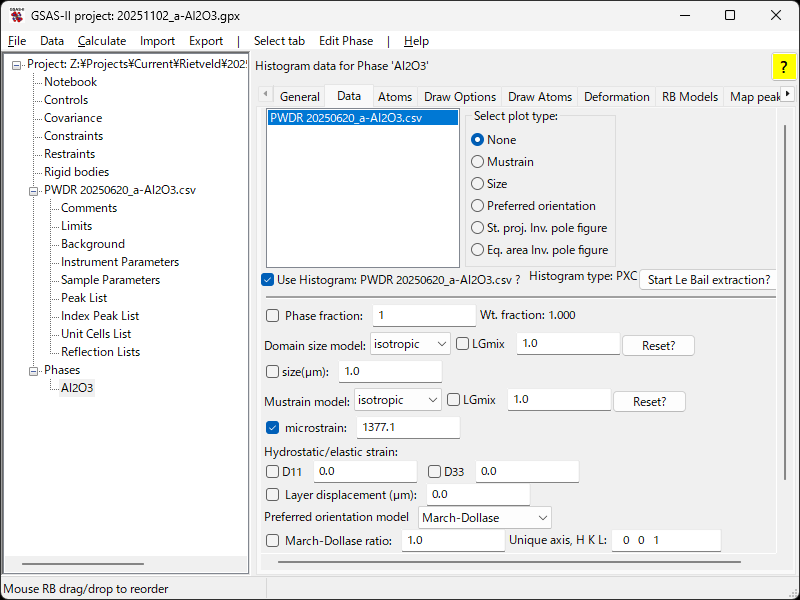Screen dimensions: 800x600
Task: Toggle the Use Histogram checkbox
Action: coord(267,280)
